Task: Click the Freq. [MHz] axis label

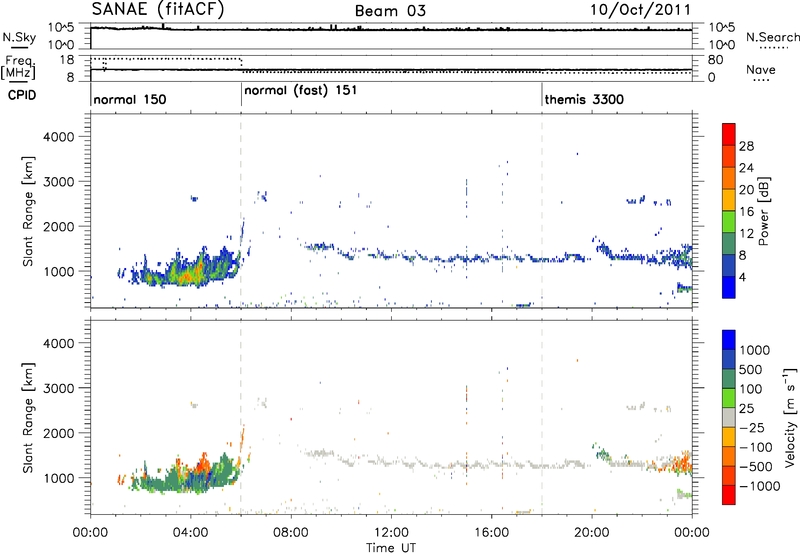Action: [20, 67]
